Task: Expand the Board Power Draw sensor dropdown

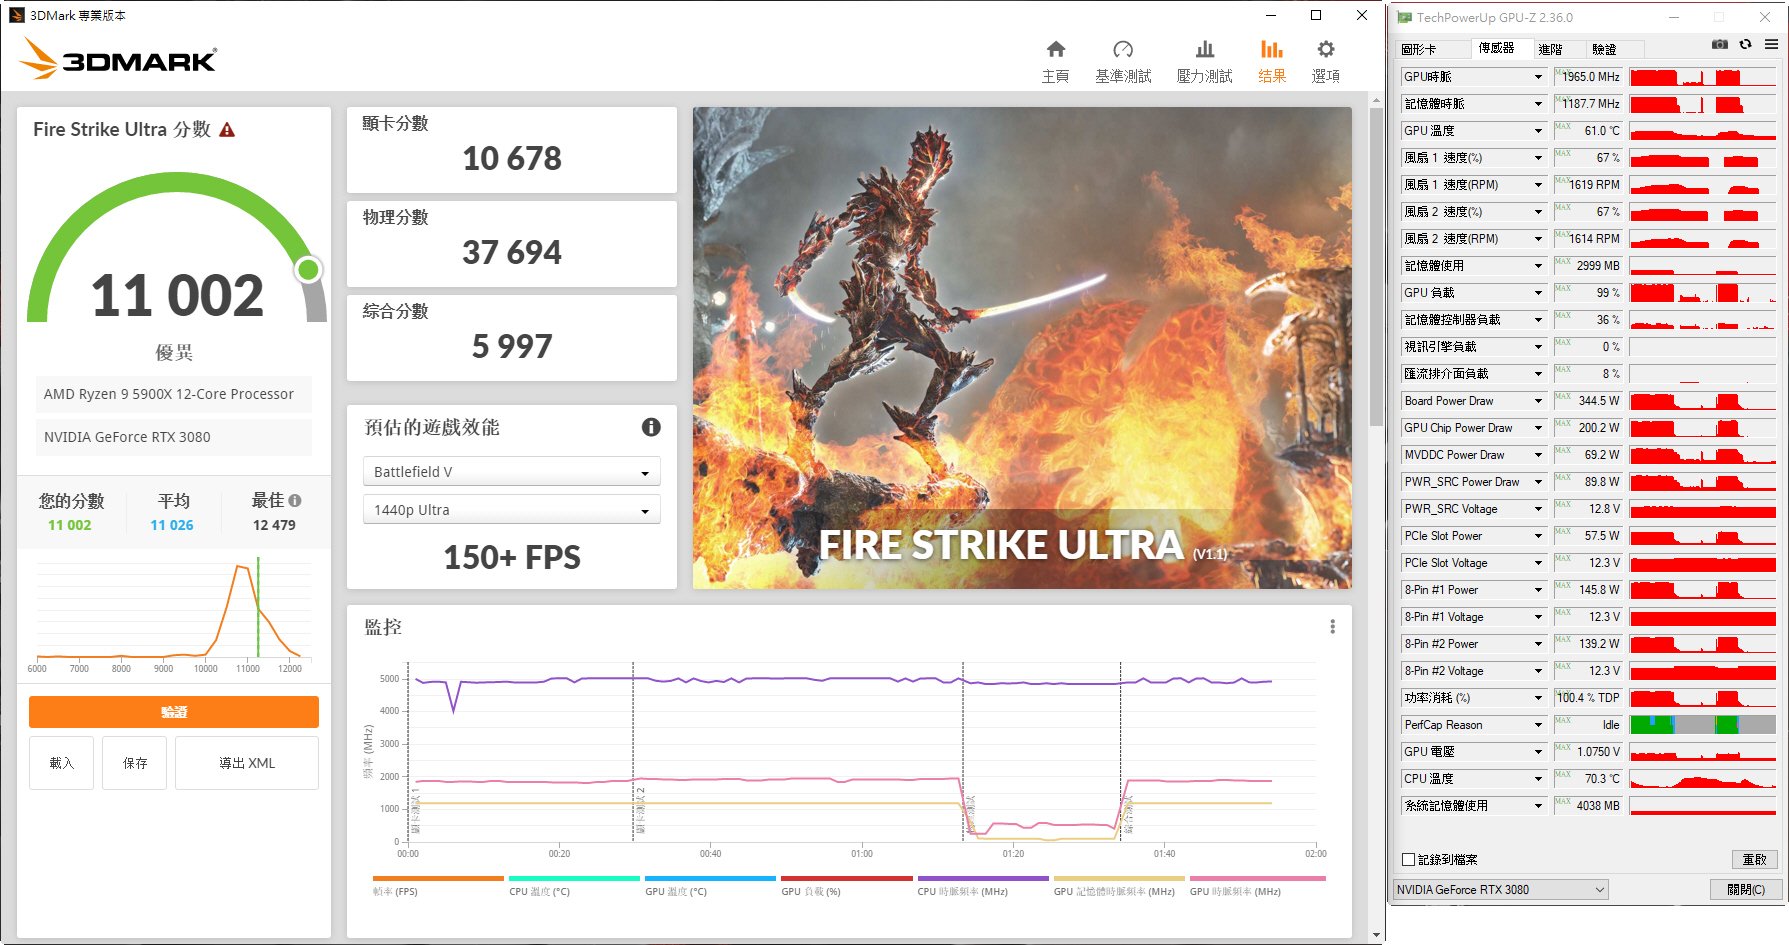Action: click(x=1538, y=401)
